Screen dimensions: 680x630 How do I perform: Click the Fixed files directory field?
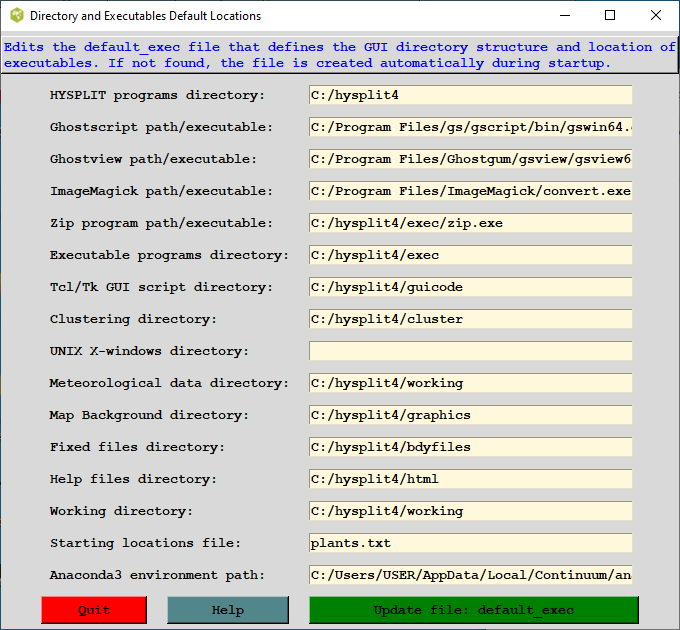coord(470,447)
